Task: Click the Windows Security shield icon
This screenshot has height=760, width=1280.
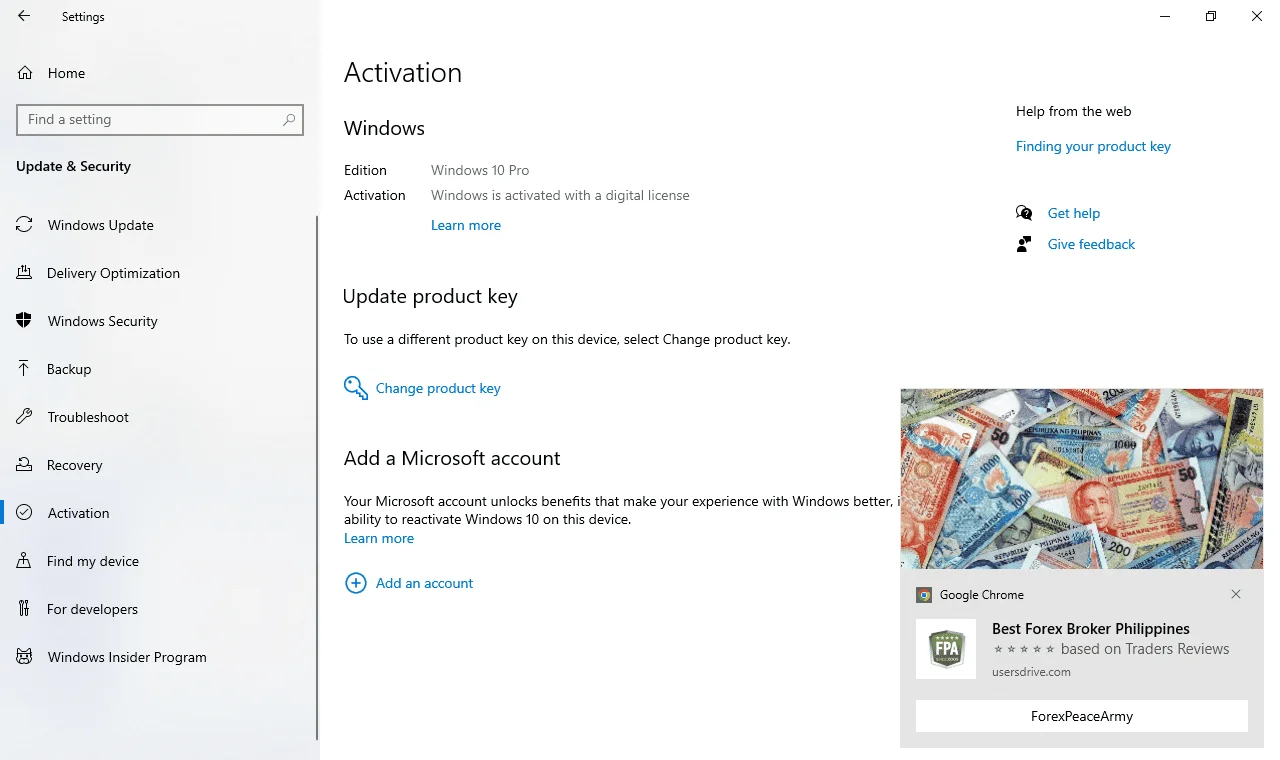Action: coord(24,321)
